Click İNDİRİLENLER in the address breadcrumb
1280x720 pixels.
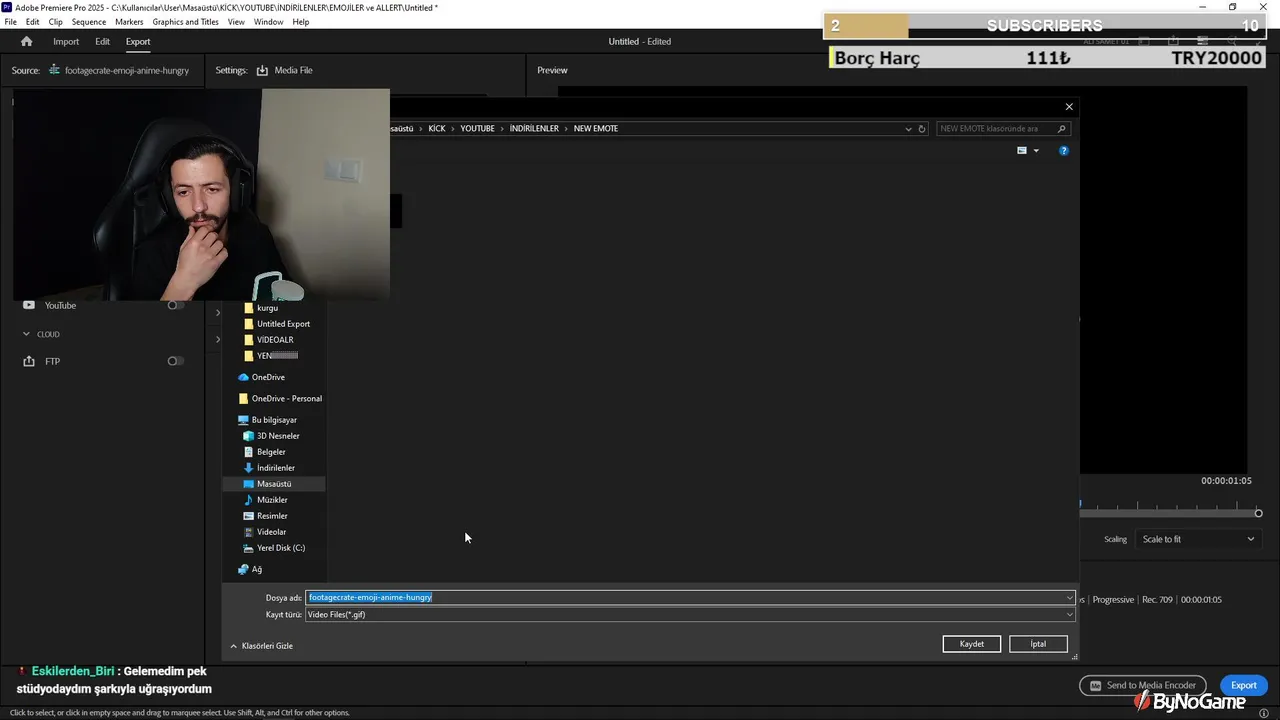(x=534, y=128)
